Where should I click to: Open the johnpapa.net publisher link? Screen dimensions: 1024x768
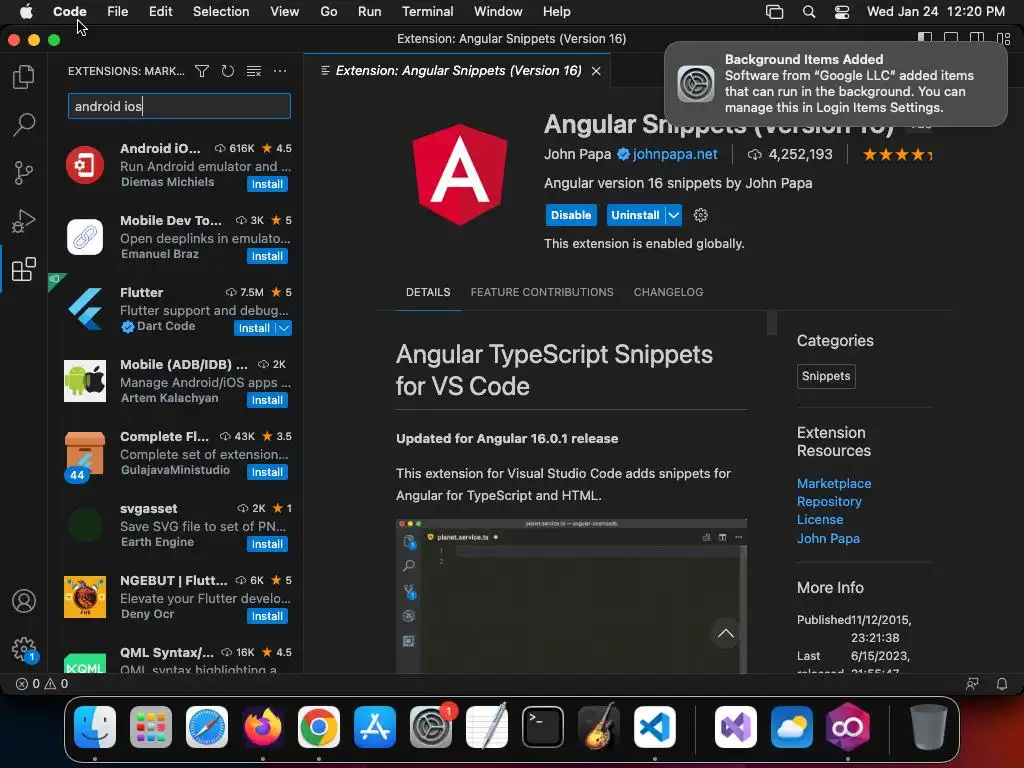click(675, 154)
